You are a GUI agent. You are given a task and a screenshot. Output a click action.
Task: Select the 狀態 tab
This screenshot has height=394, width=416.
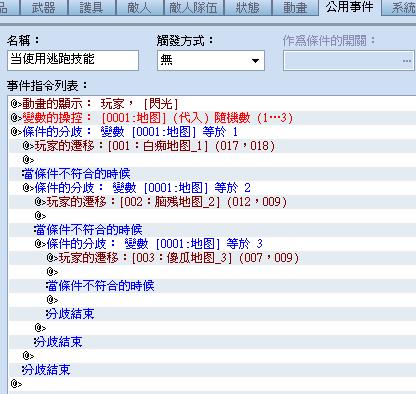248,8
